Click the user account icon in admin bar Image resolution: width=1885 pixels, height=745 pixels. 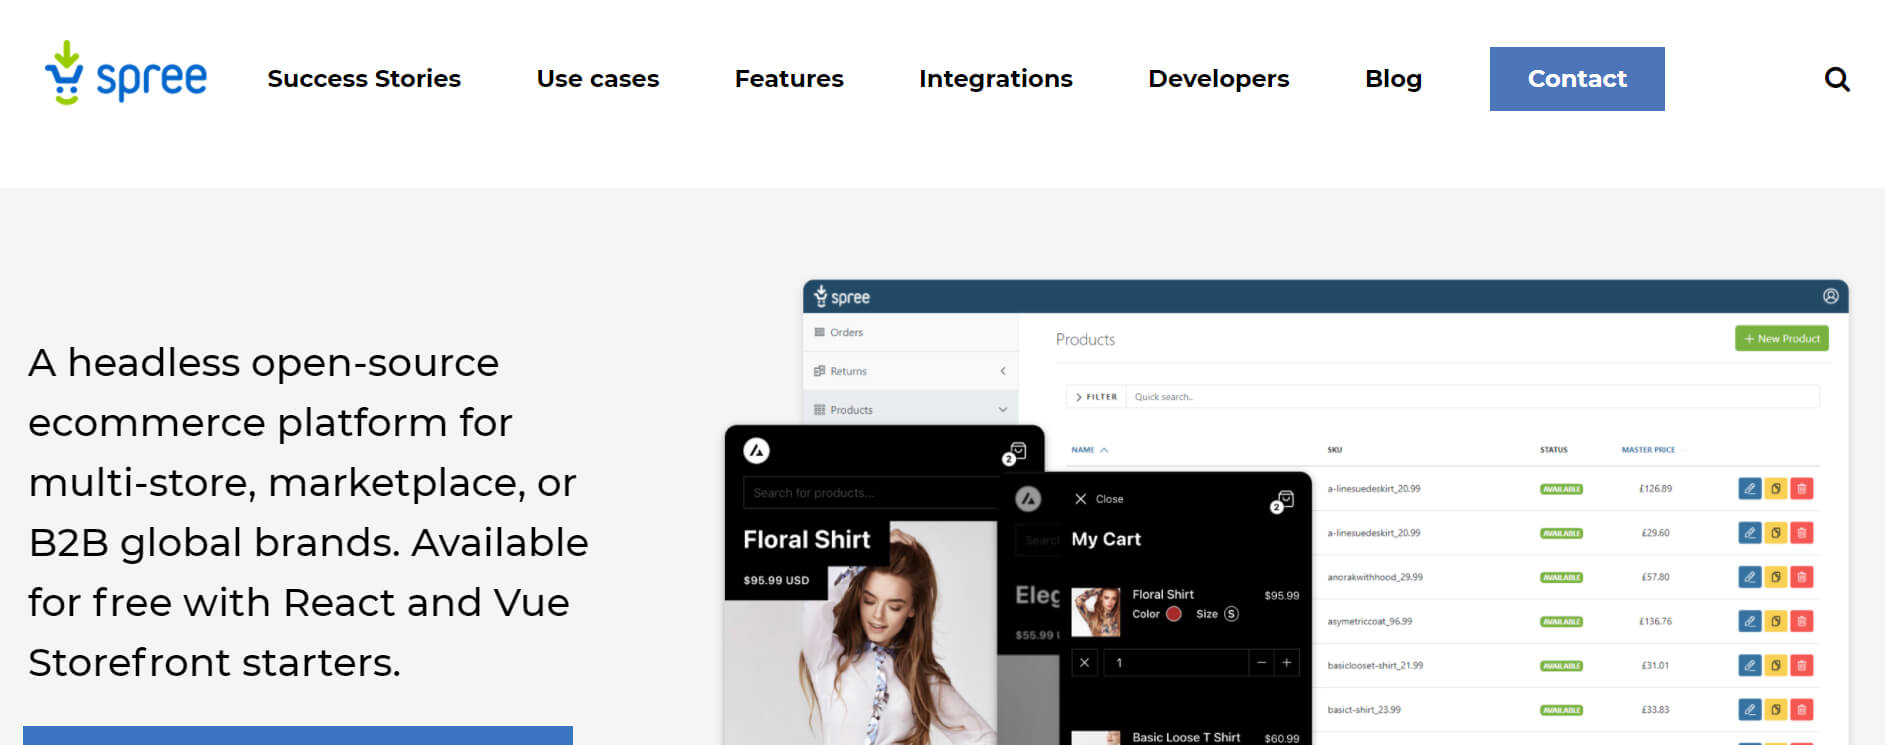click(x=1830, y=296)
